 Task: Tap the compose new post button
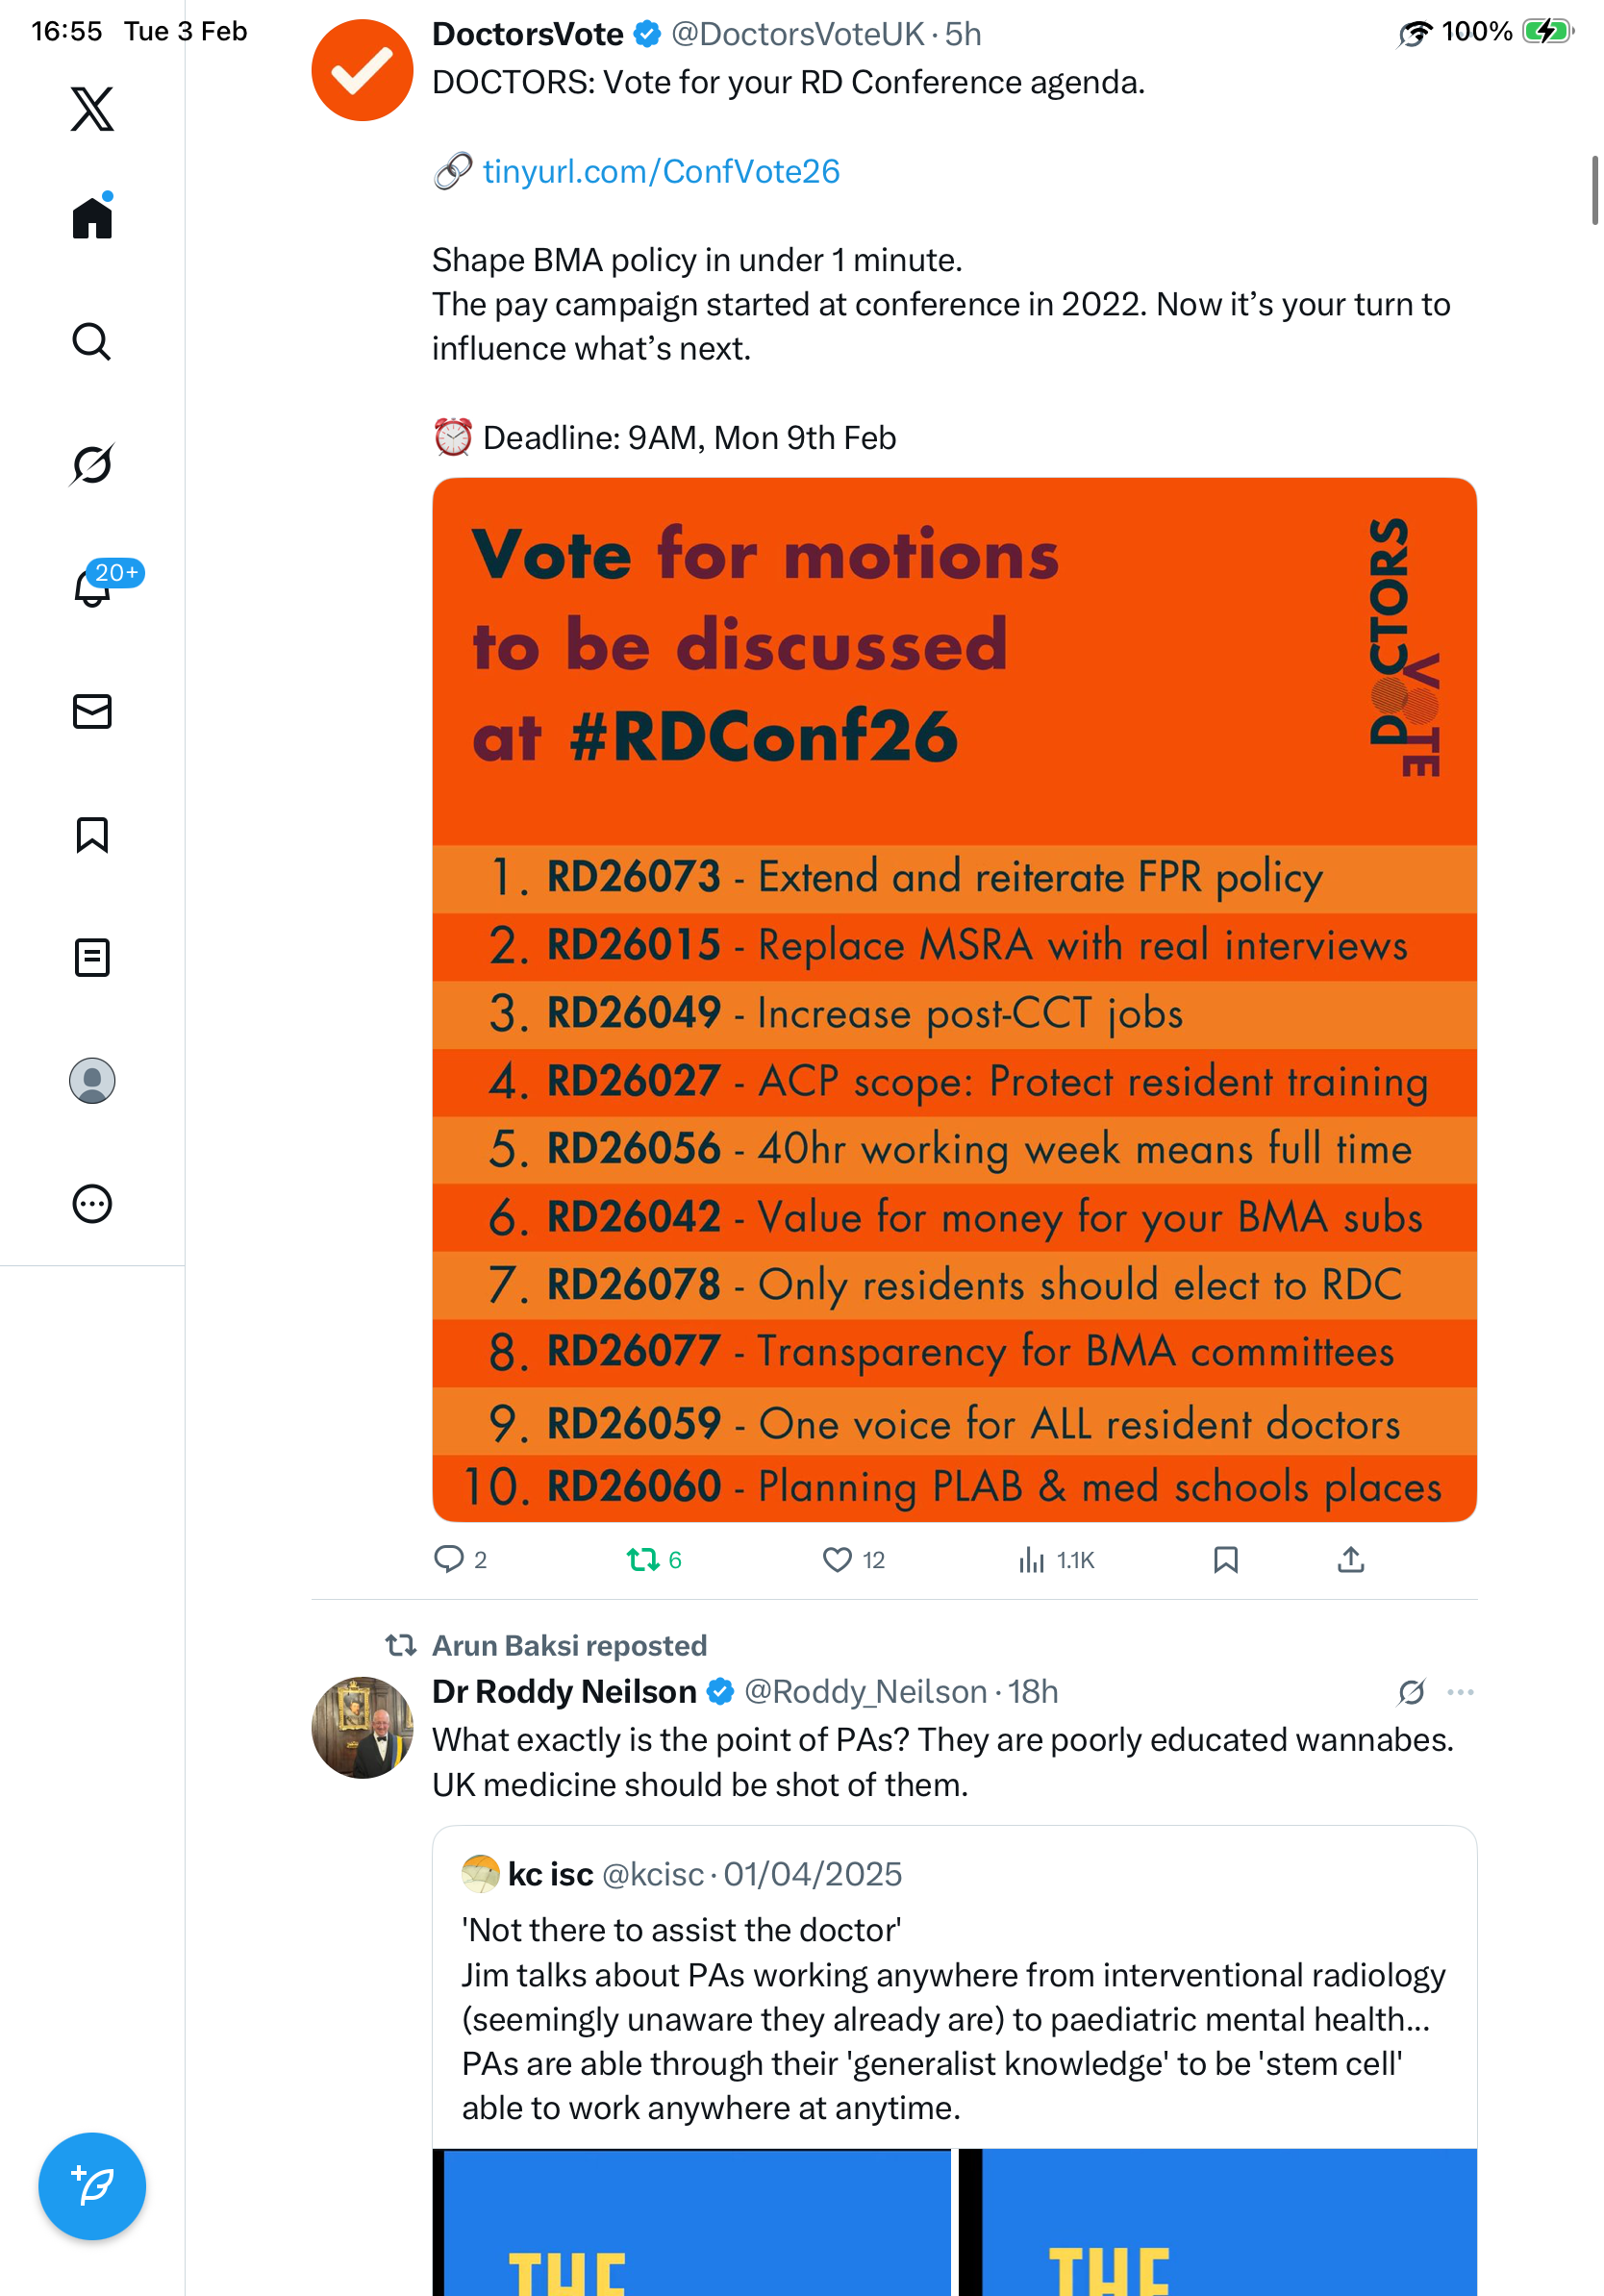tap(92, 2187)
